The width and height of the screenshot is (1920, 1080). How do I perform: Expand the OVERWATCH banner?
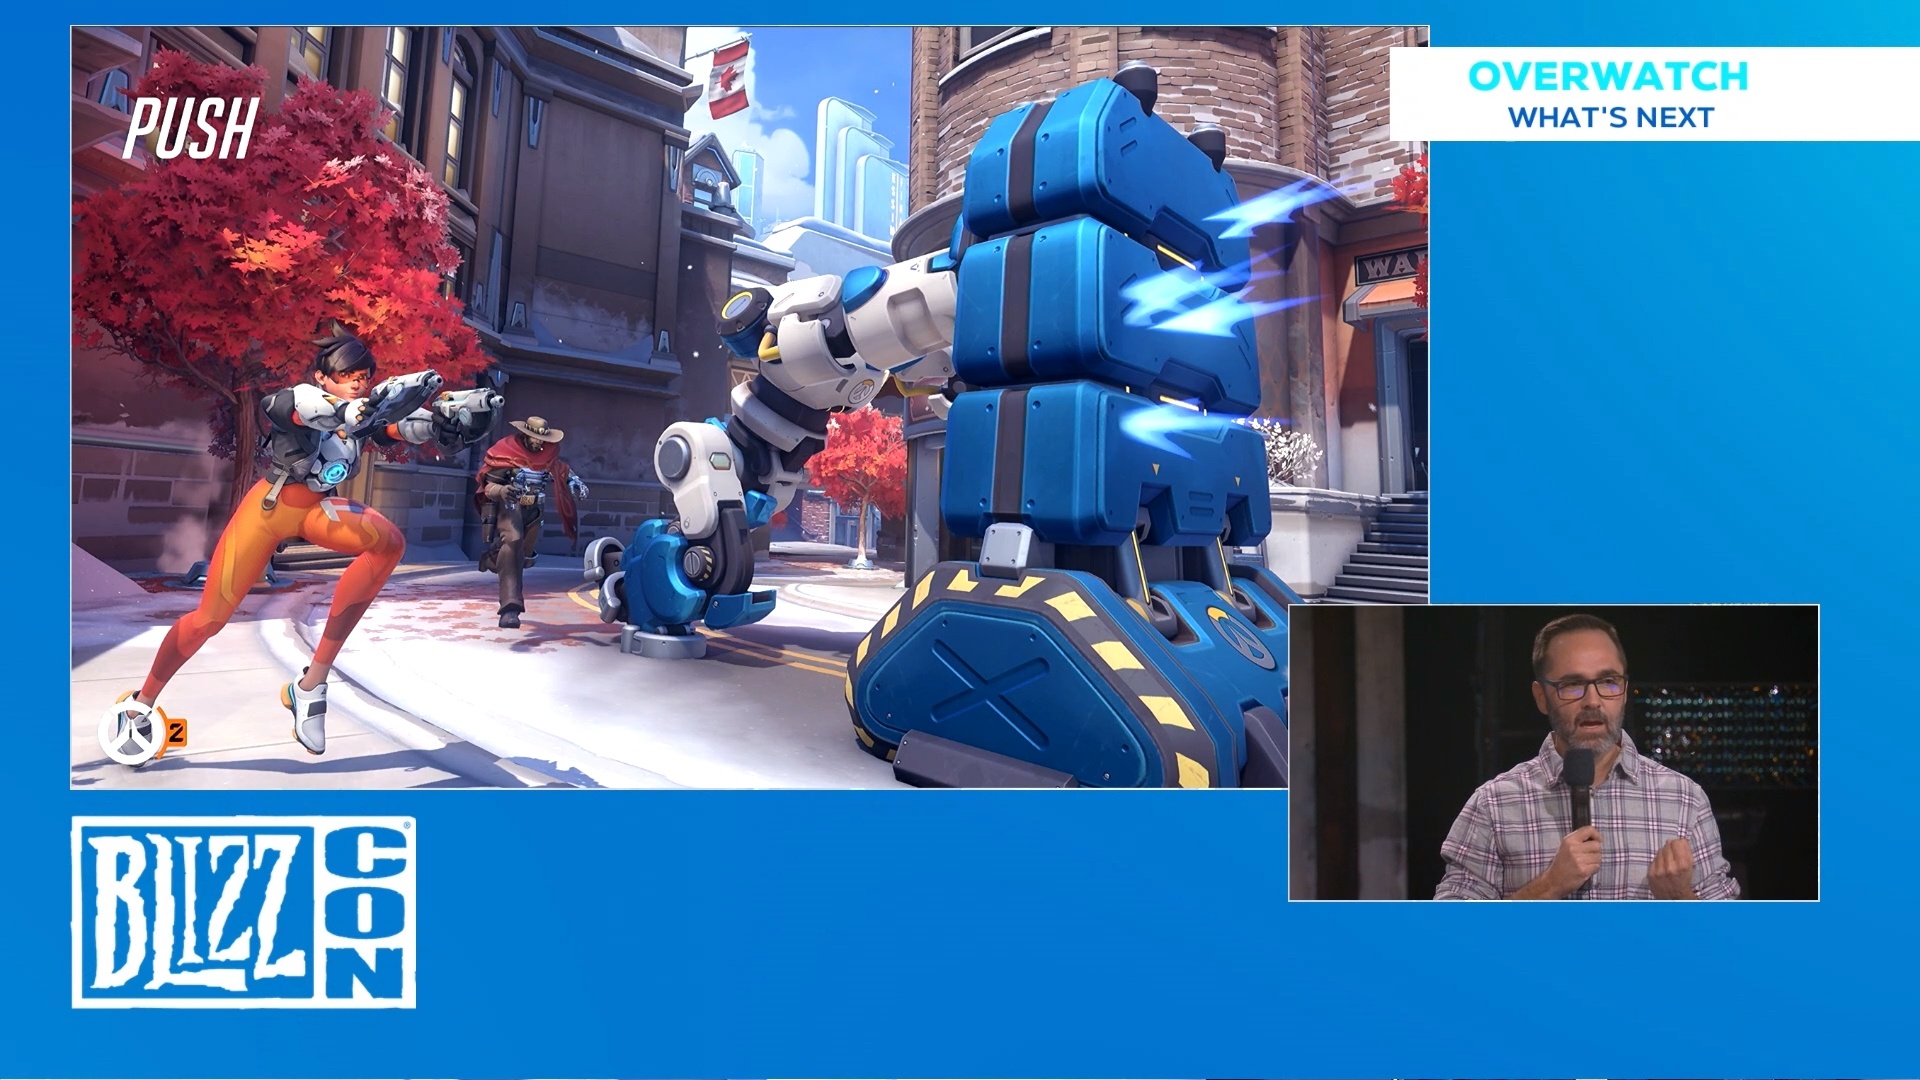coord(1655,95)
